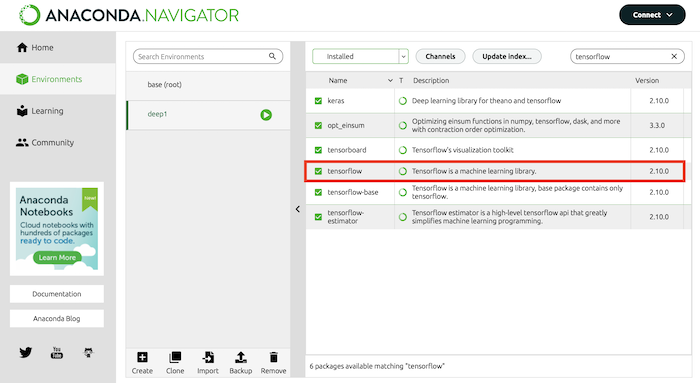
Task: Toggle the tensorboard package checkbox
Action: point(318,150)
